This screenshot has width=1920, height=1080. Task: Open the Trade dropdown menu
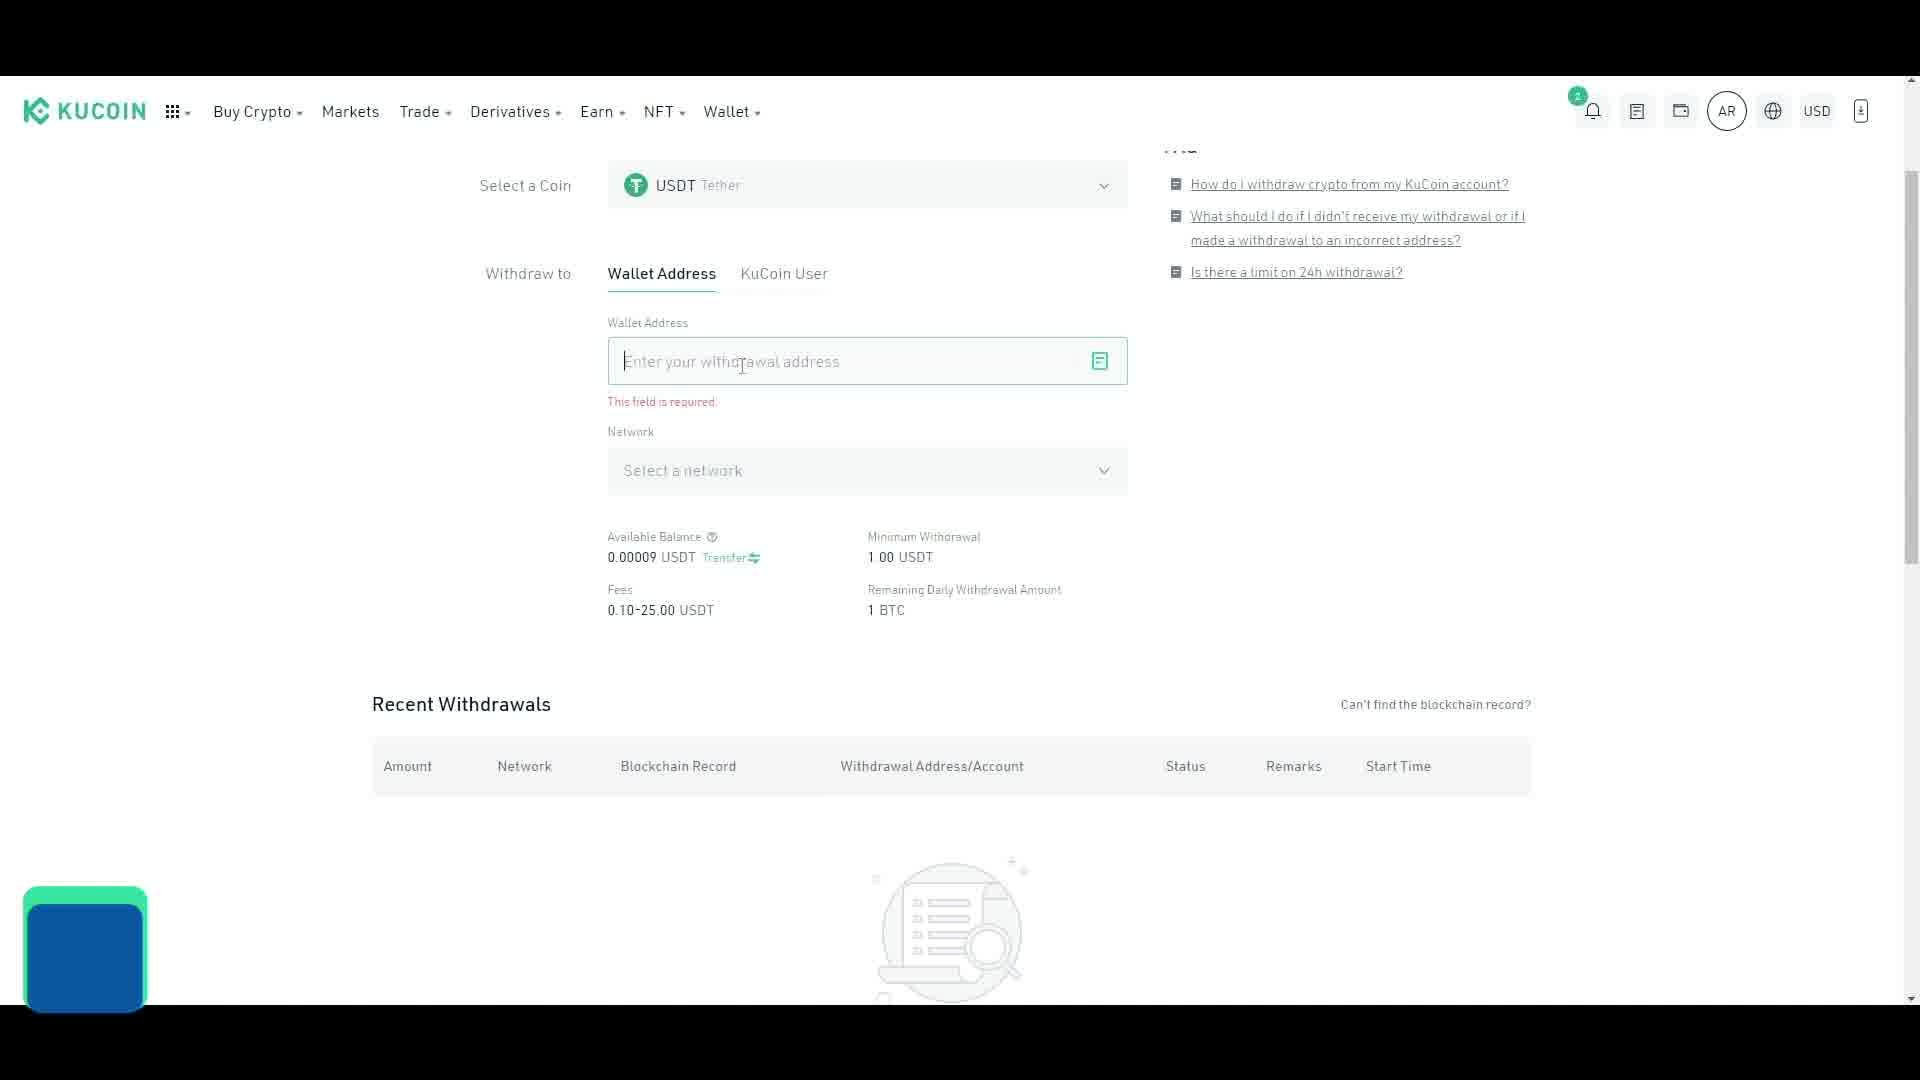[425, 112]
